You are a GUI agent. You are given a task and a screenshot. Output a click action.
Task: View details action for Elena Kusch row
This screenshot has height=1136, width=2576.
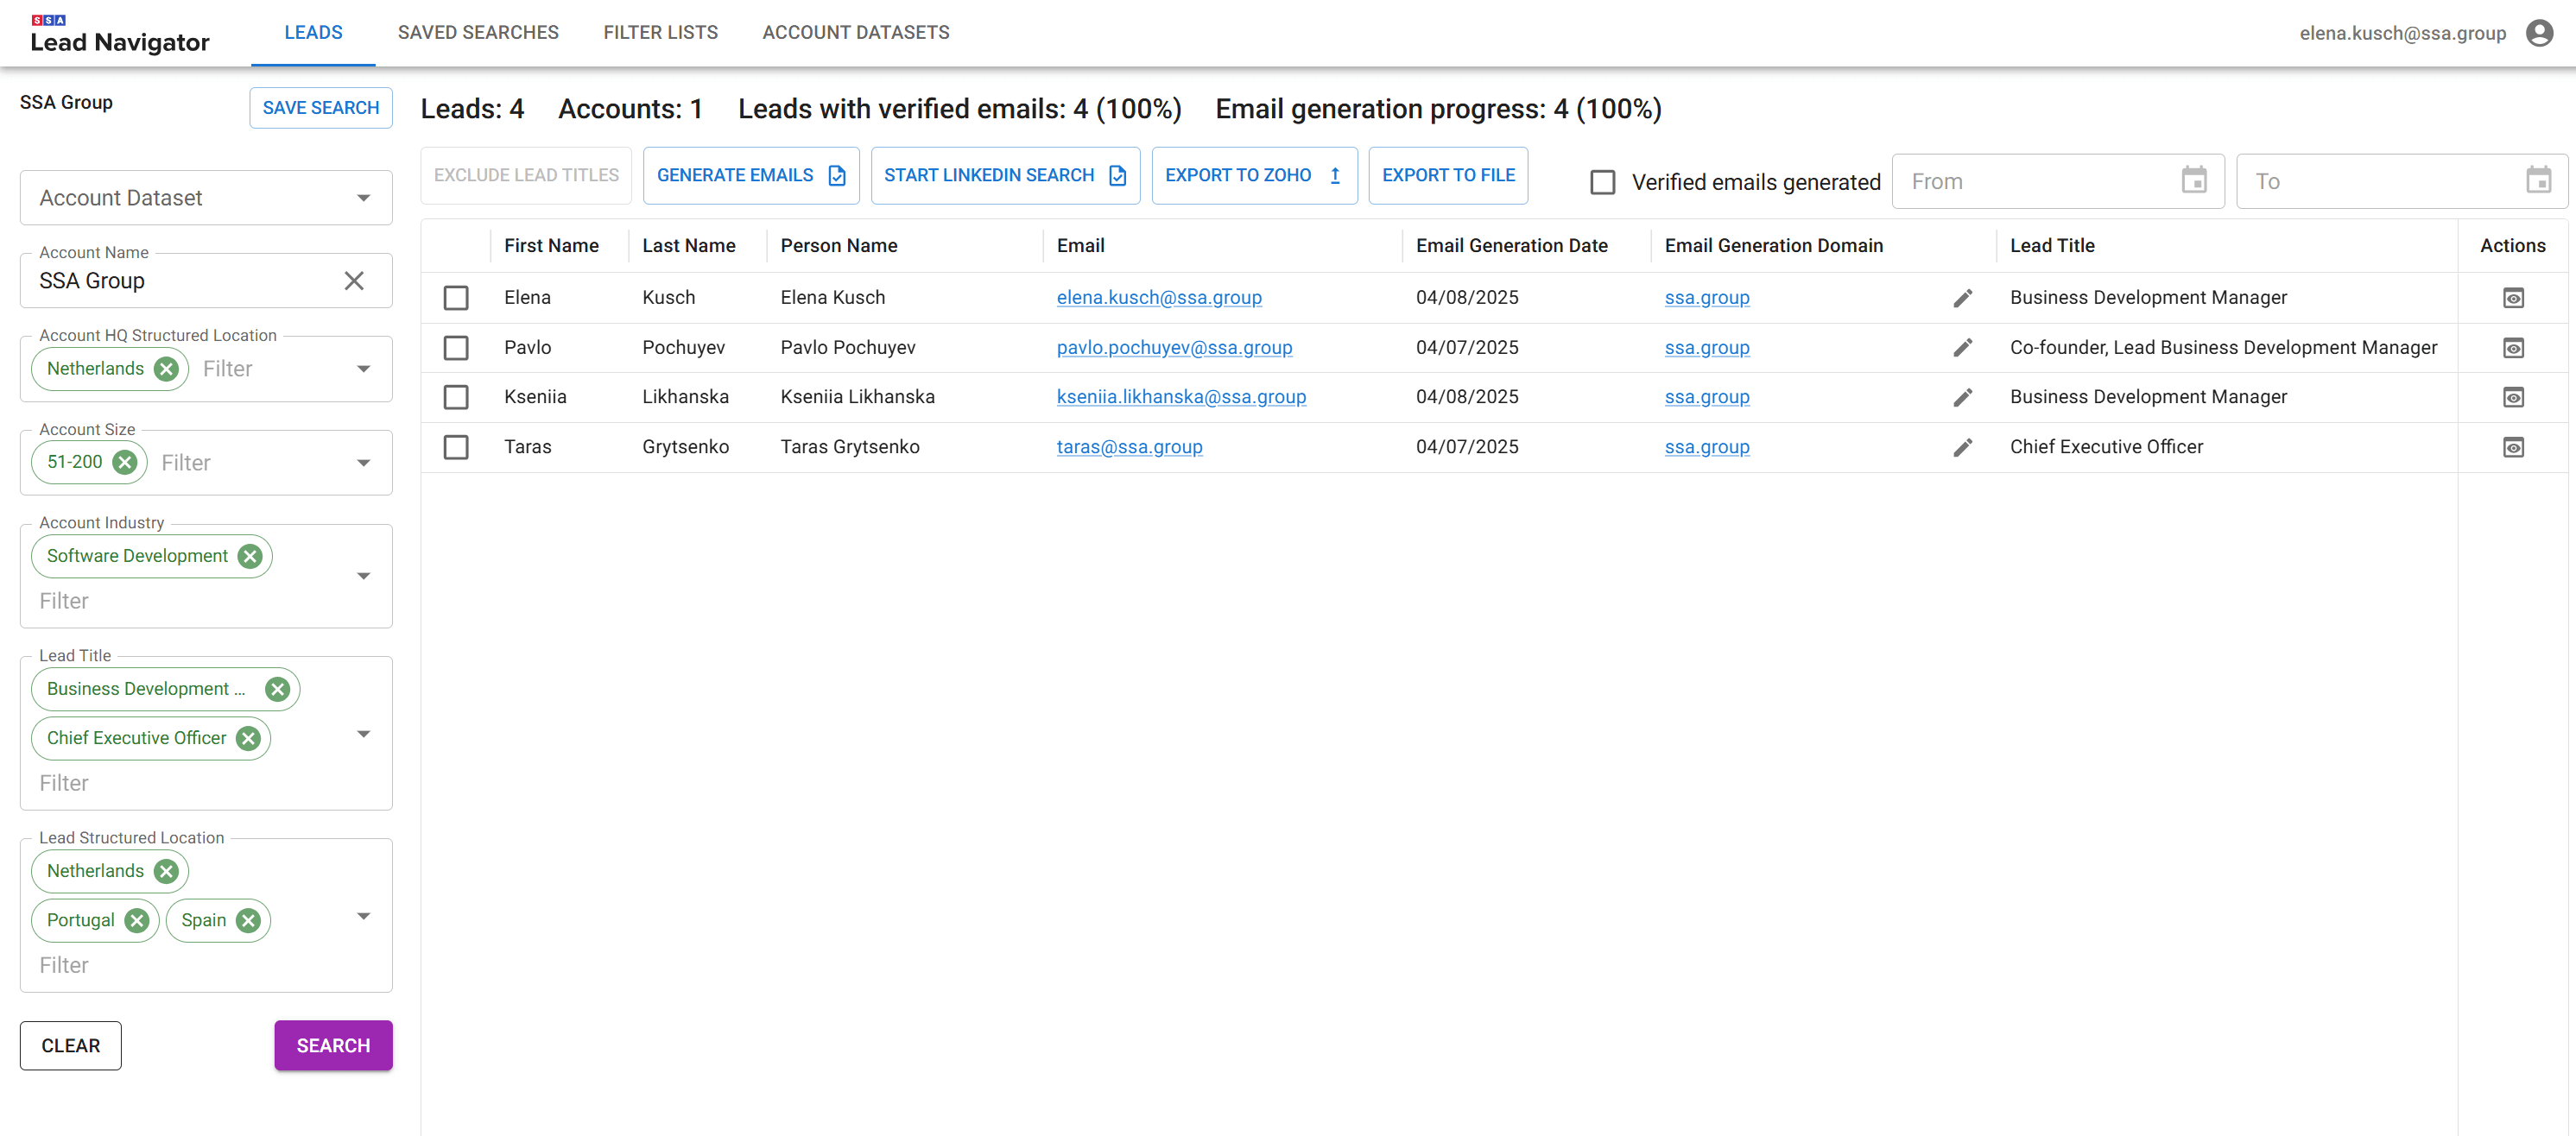[2513, 298]
